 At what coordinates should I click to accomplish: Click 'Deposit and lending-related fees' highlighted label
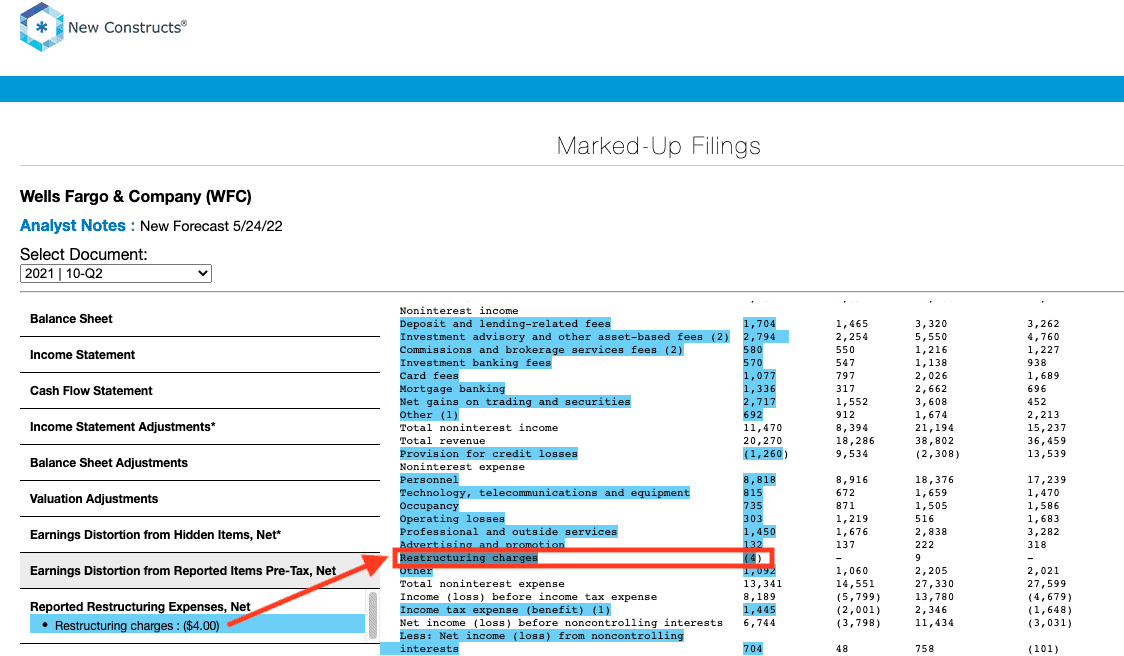[505, 323]
